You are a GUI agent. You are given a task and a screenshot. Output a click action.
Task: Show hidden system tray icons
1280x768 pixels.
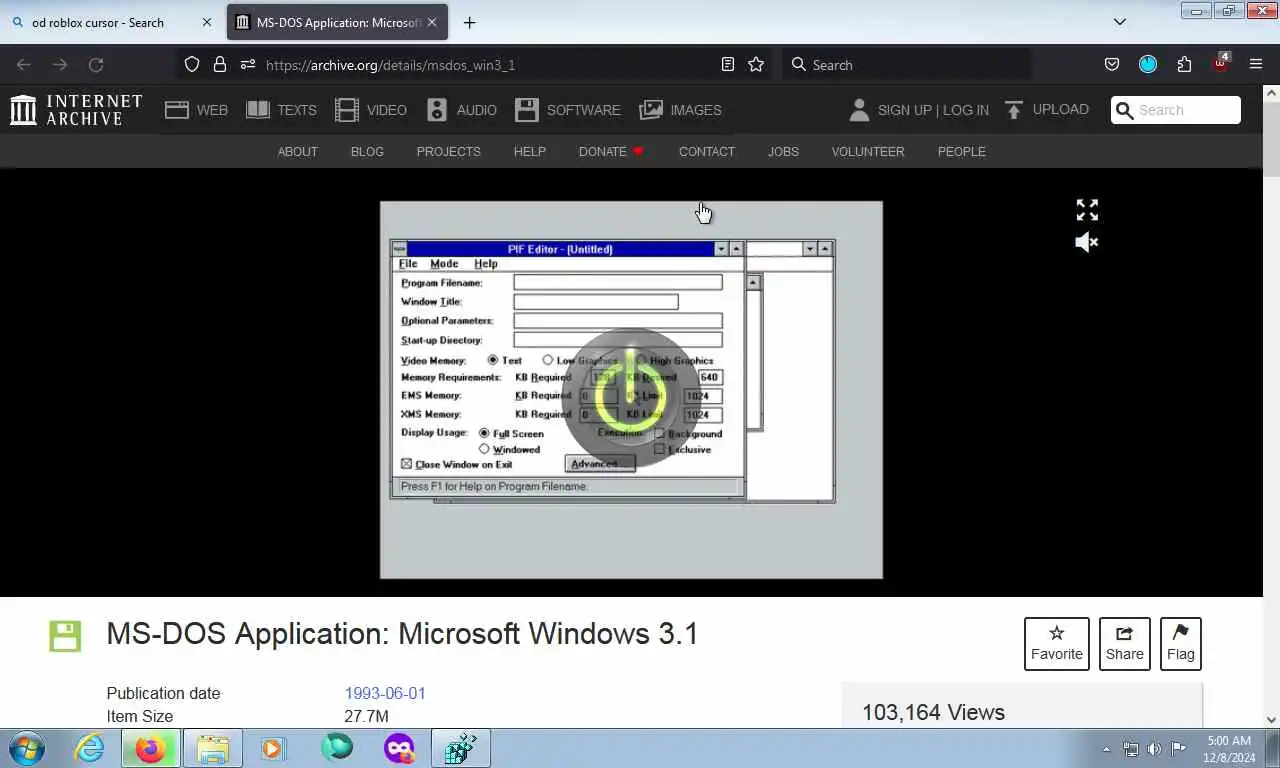(x=1106, y=749)
